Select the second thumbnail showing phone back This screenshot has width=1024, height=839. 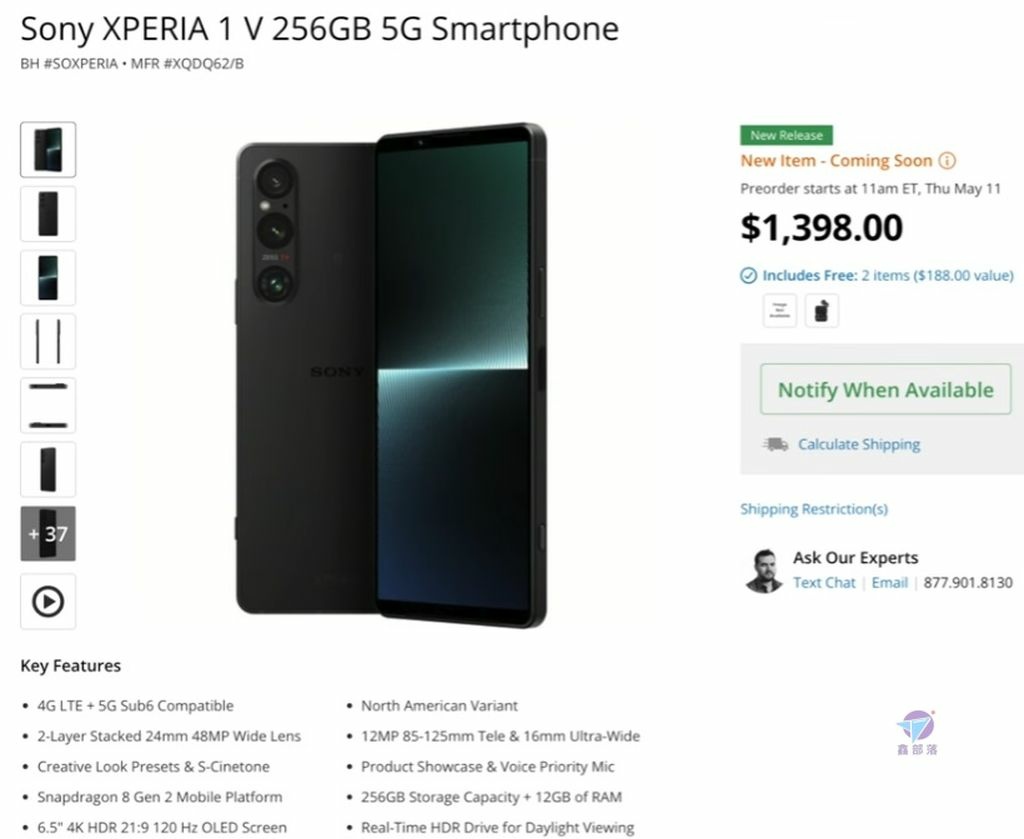tap(48, 214)
